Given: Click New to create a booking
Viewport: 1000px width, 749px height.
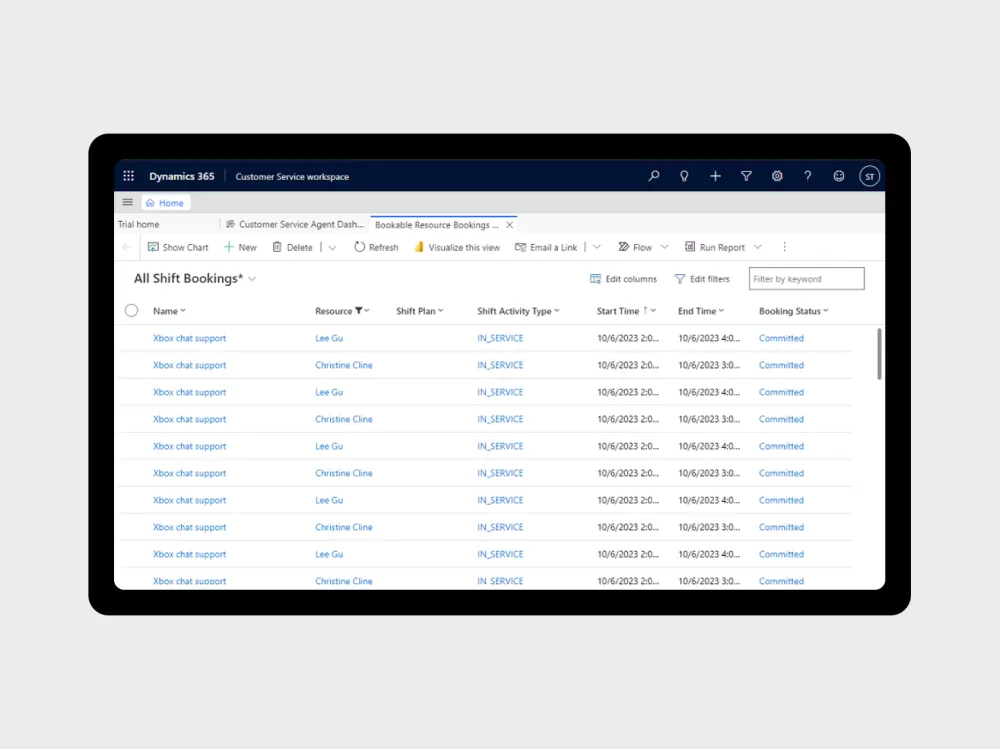Looking at the screenshot, I should coord(240,247).
